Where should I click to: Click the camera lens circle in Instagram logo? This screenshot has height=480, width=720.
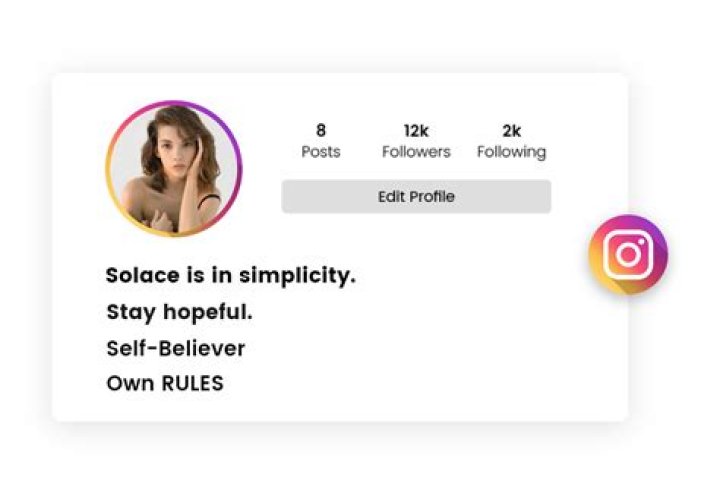[x=627, y=255]
